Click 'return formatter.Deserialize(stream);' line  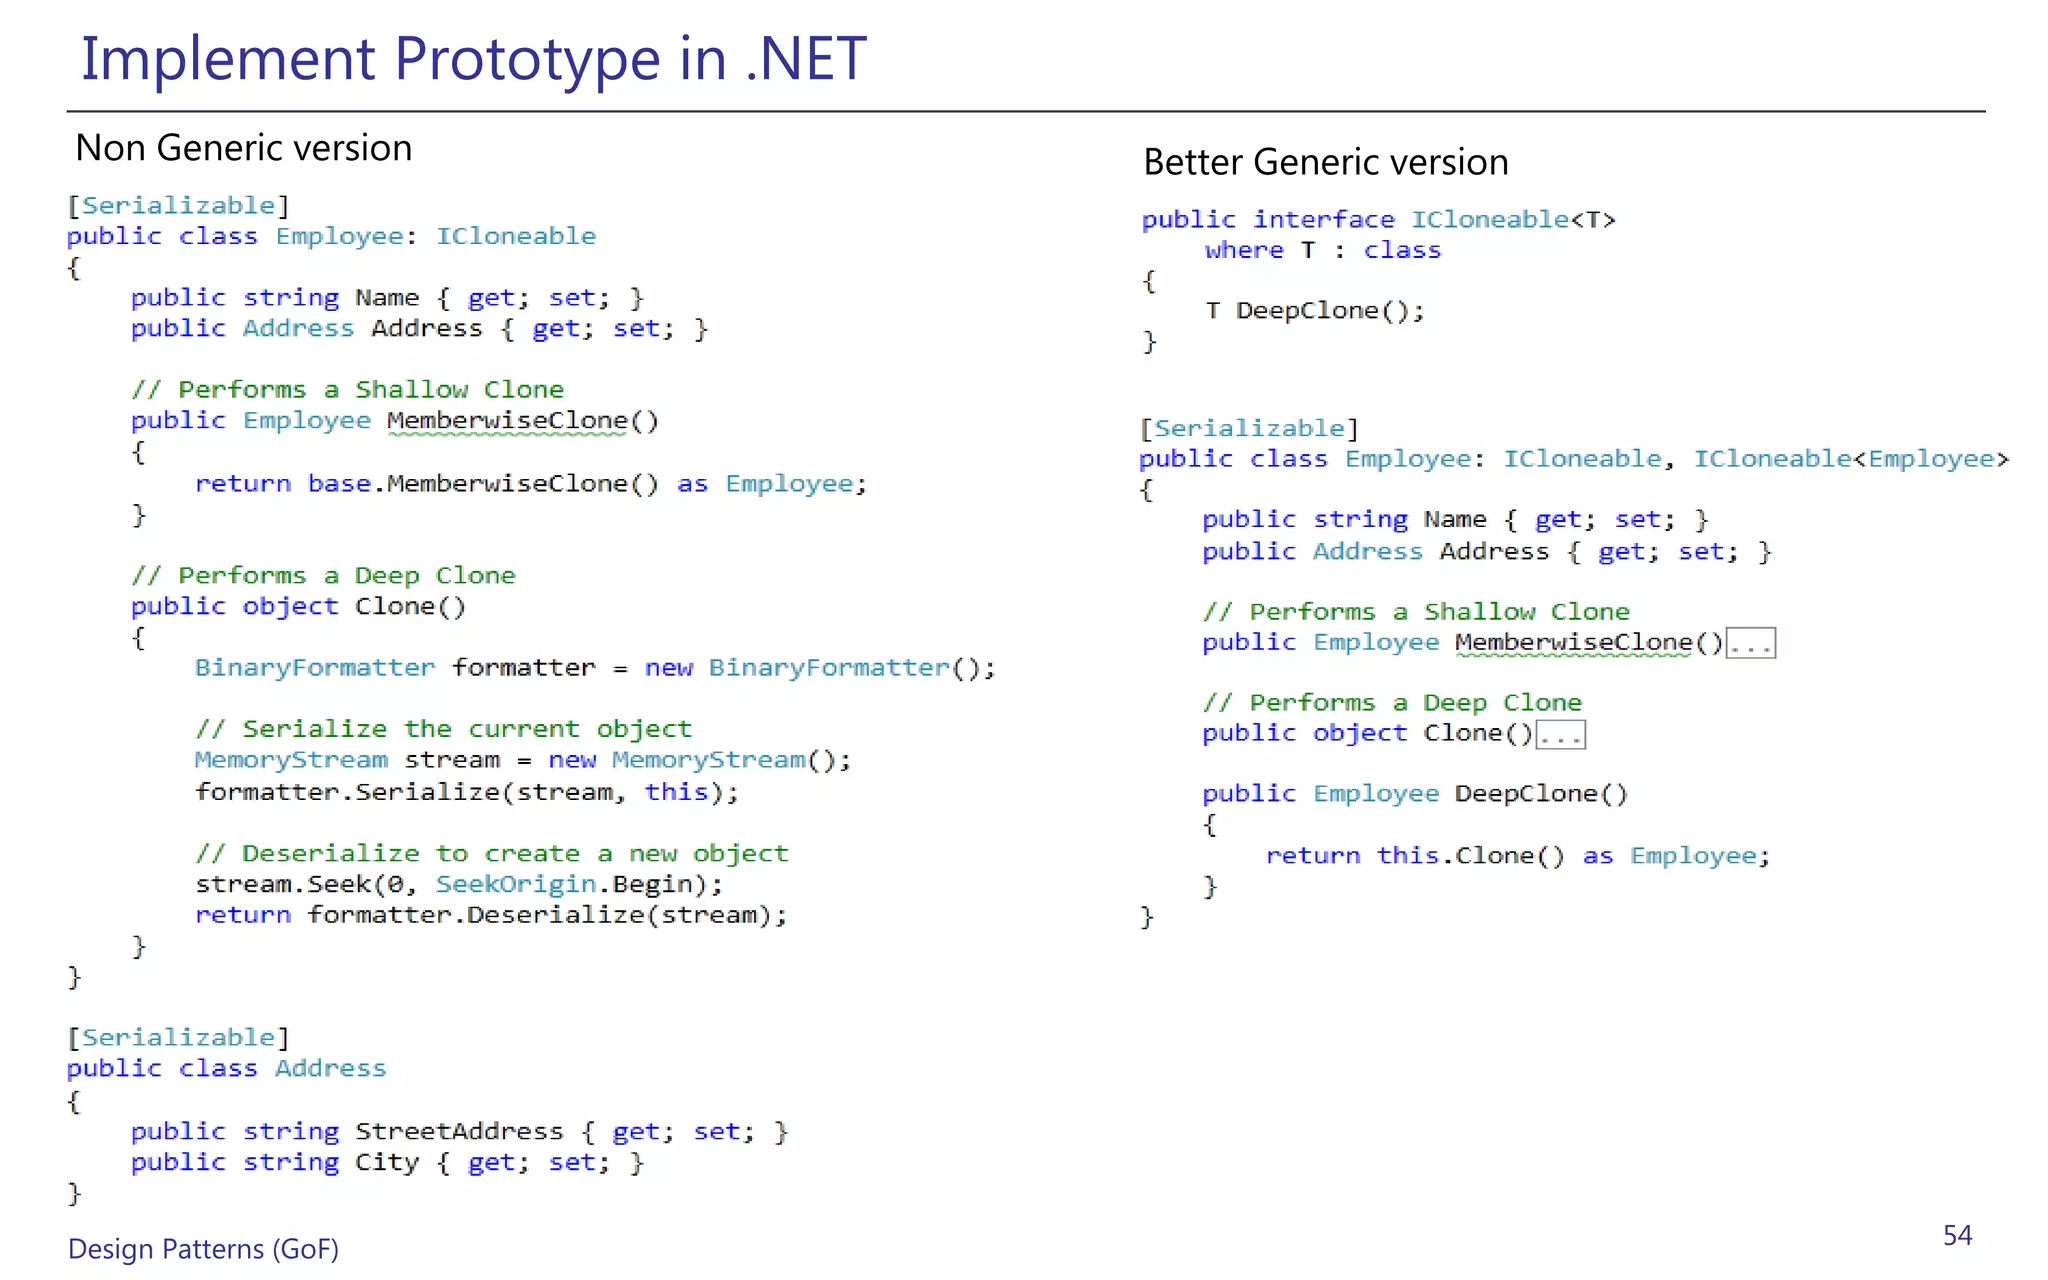click(x=491, y=915)
